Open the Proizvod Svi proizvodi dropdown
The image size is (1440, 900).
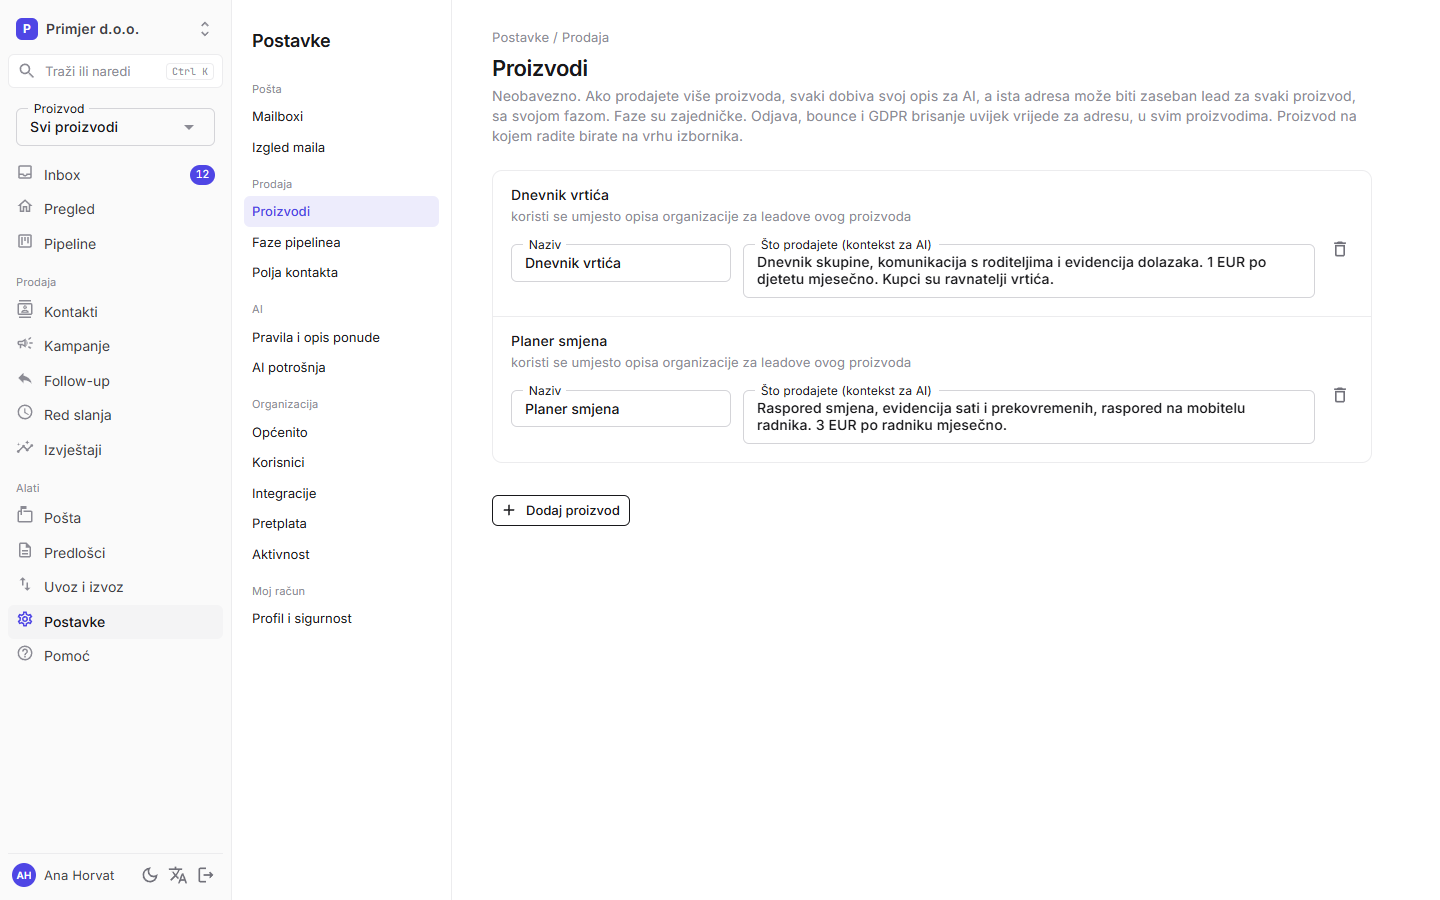point(115,127)
